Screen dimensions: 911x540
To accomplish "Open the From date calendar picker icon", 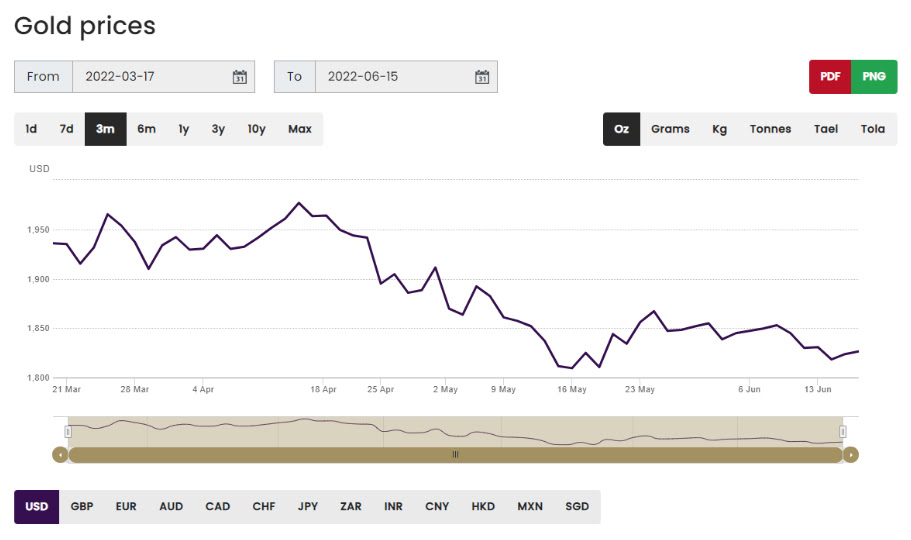I will click(239, 77).
